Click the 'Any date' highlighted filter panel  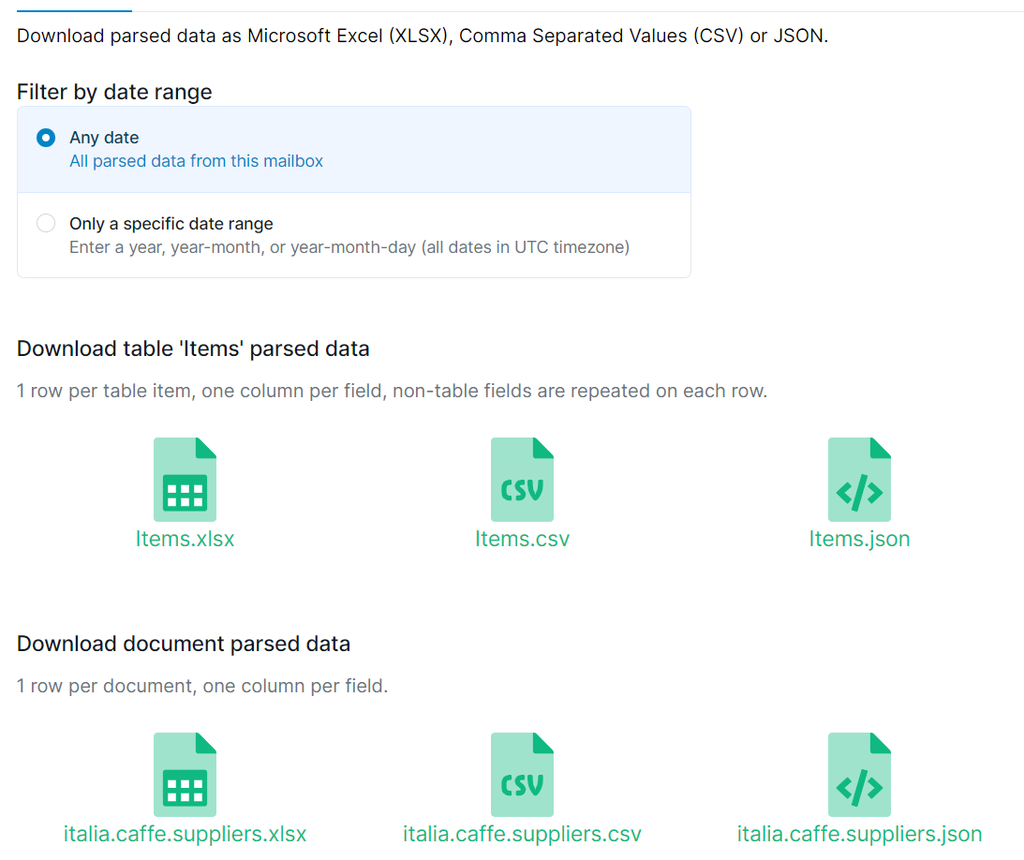pos(353,148)
